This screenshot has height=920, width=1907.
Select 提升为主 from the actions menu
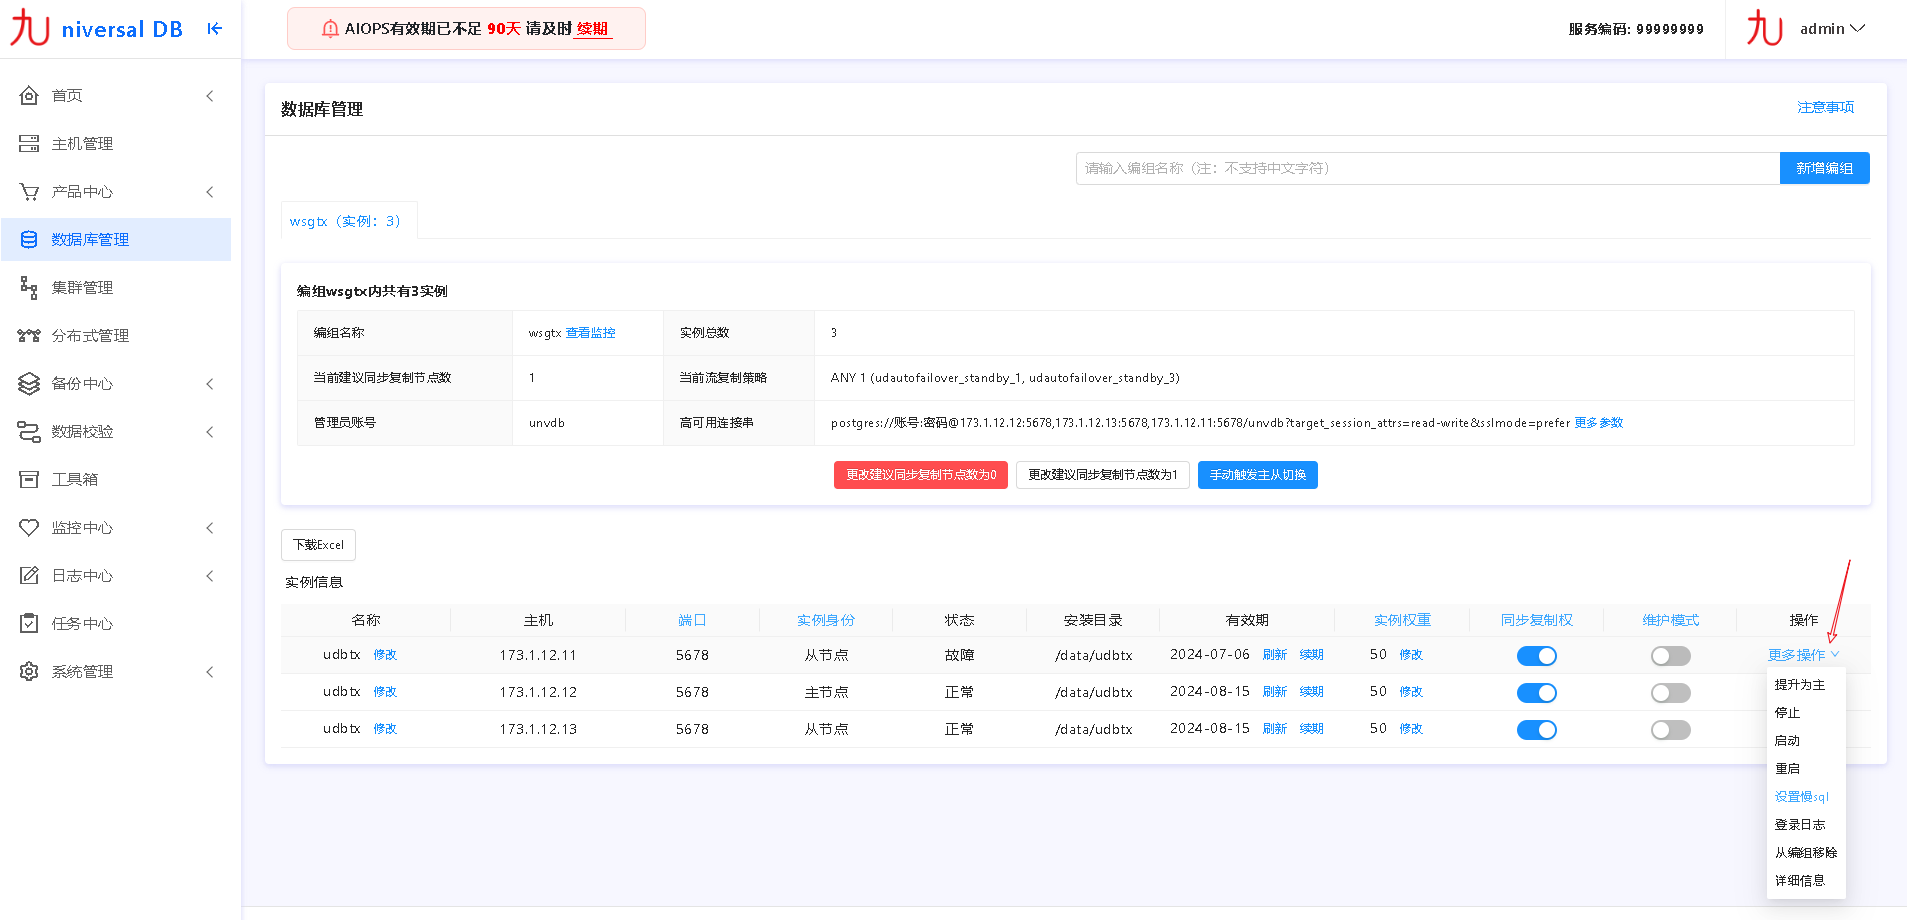click(1803, 684)
